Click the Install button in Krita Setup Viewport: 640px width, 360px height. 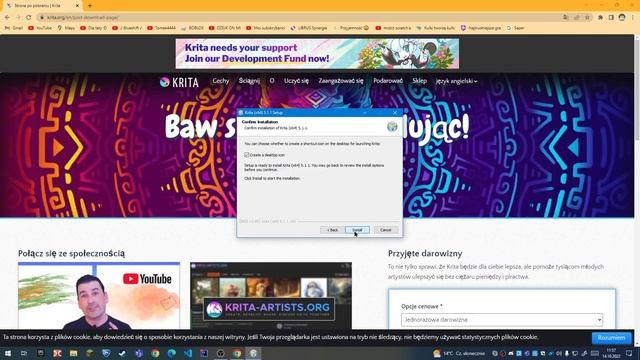tap(357, 230)
